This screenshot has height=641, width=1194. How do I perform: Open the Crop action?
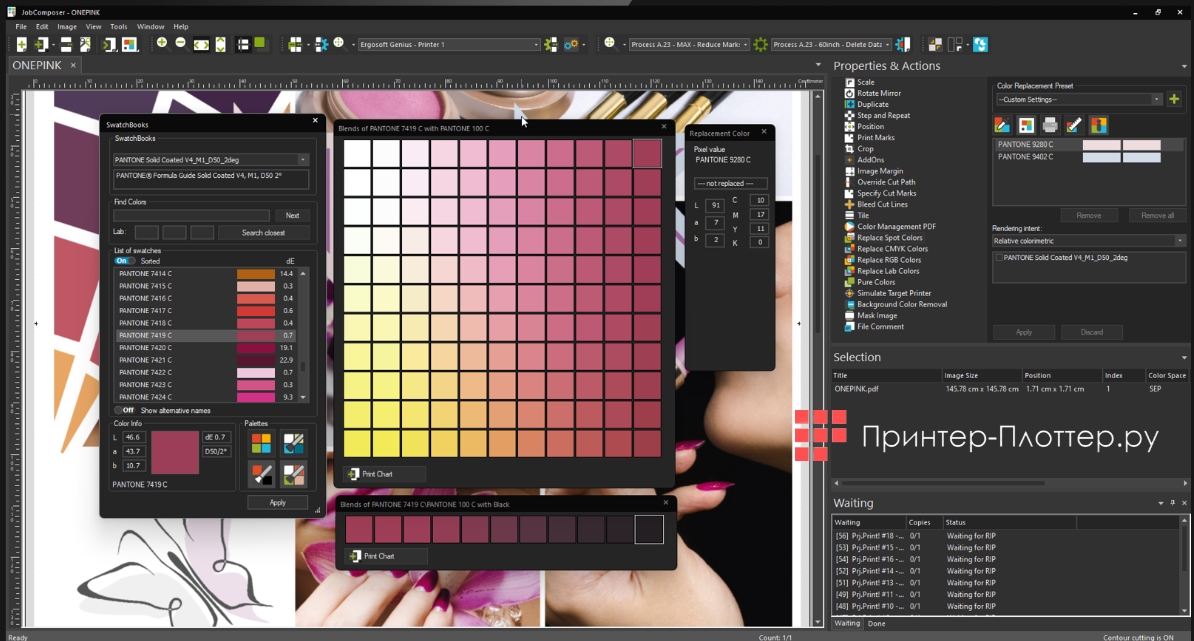[x=865, y=149]
